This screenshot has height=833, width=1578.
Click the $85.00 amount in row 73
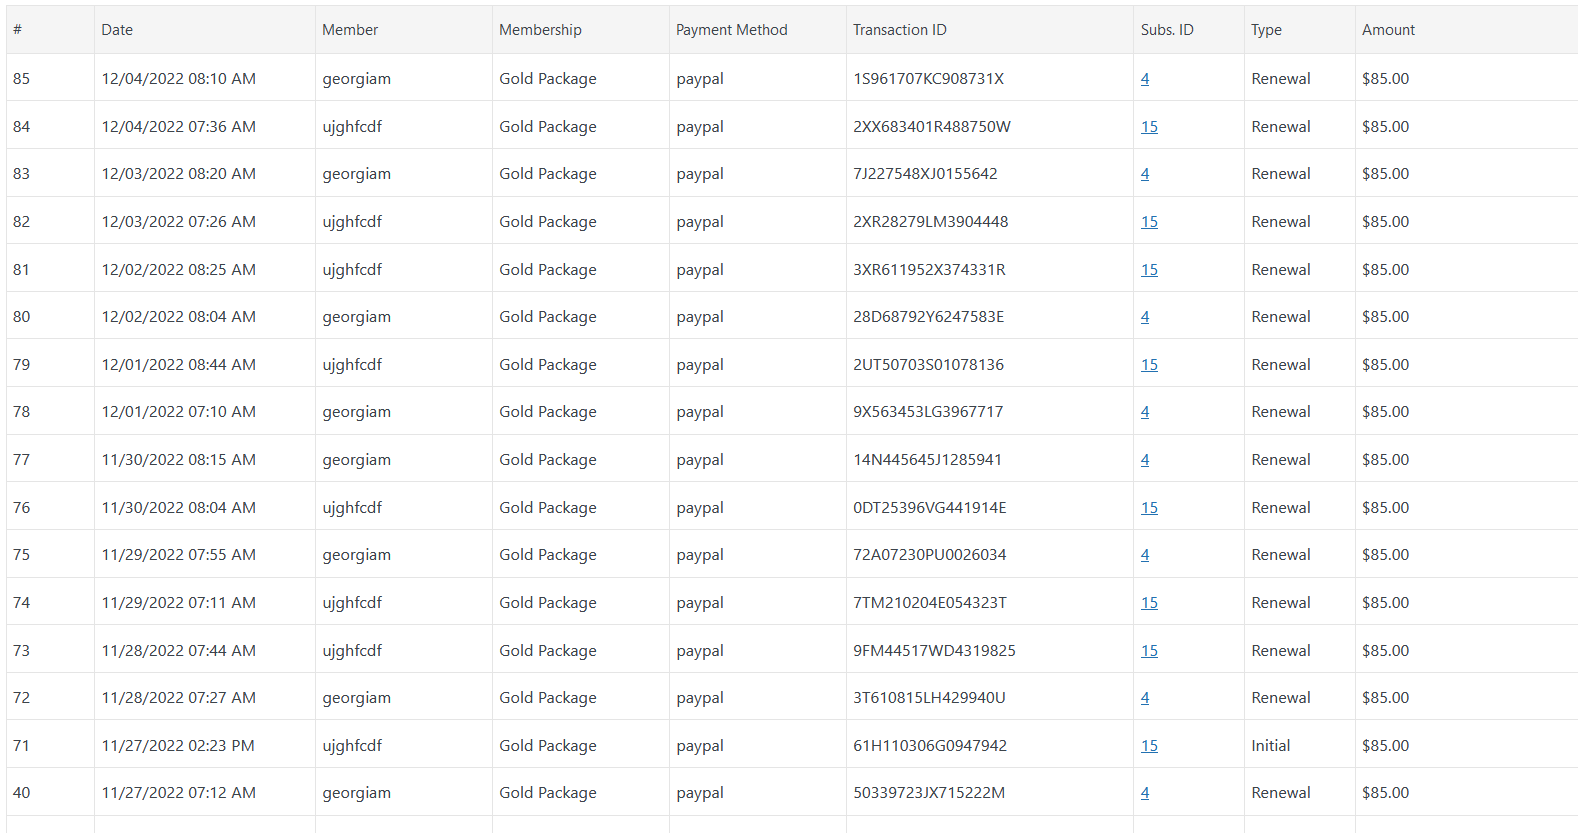pyautogui.click(x=1385, y=651)
